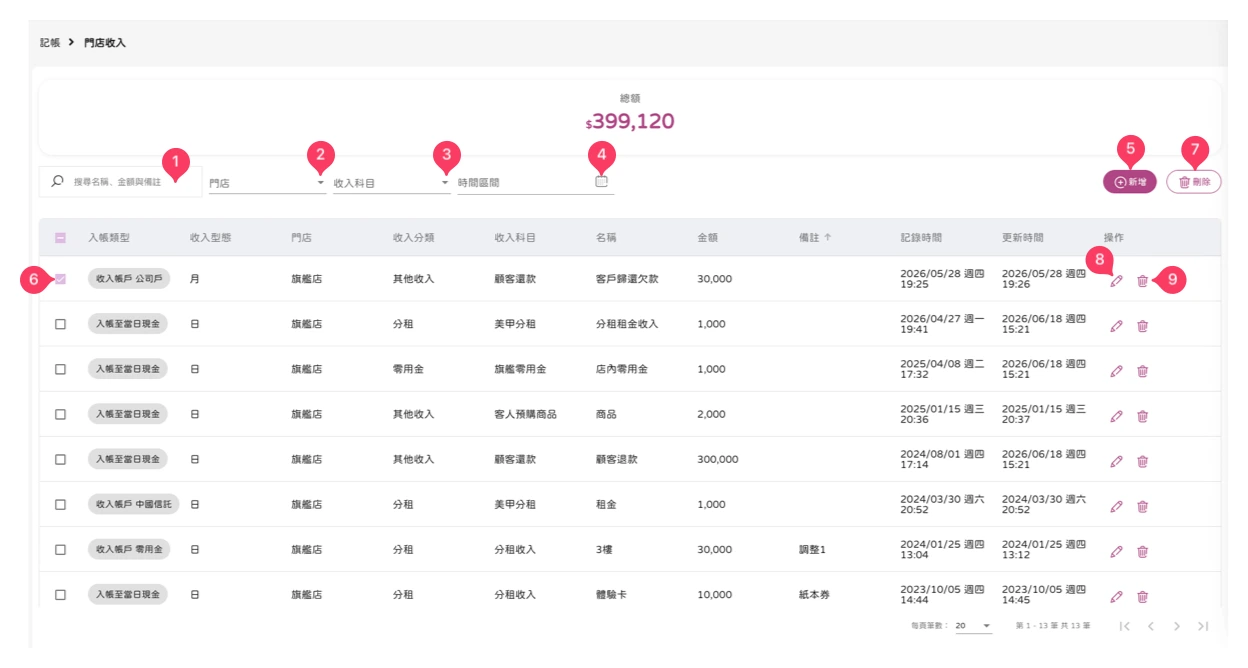Edit the 分租租金收入 record

(1116, 326)
